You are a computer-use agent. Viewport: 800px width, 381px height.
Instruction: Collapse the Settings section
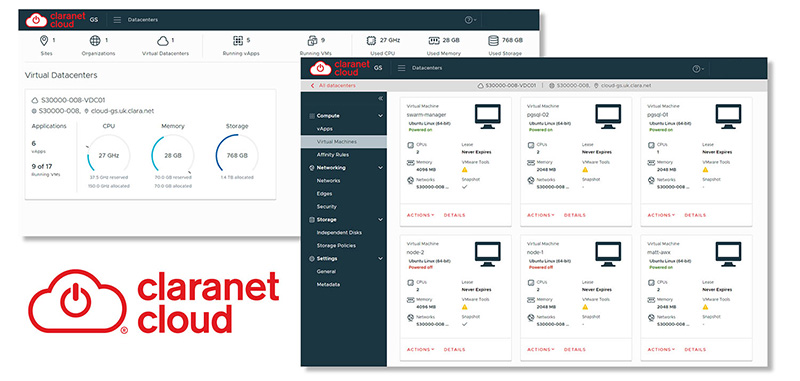[x=380, y=259]
